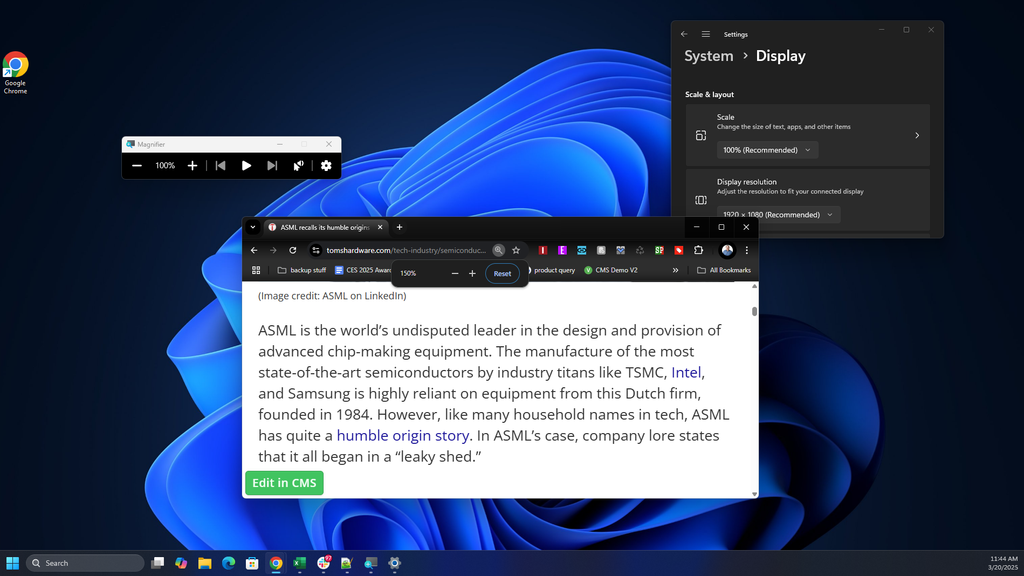Follow the humble origin story link
Viewport: 1024px width, 576px height.
coord(402,435)
